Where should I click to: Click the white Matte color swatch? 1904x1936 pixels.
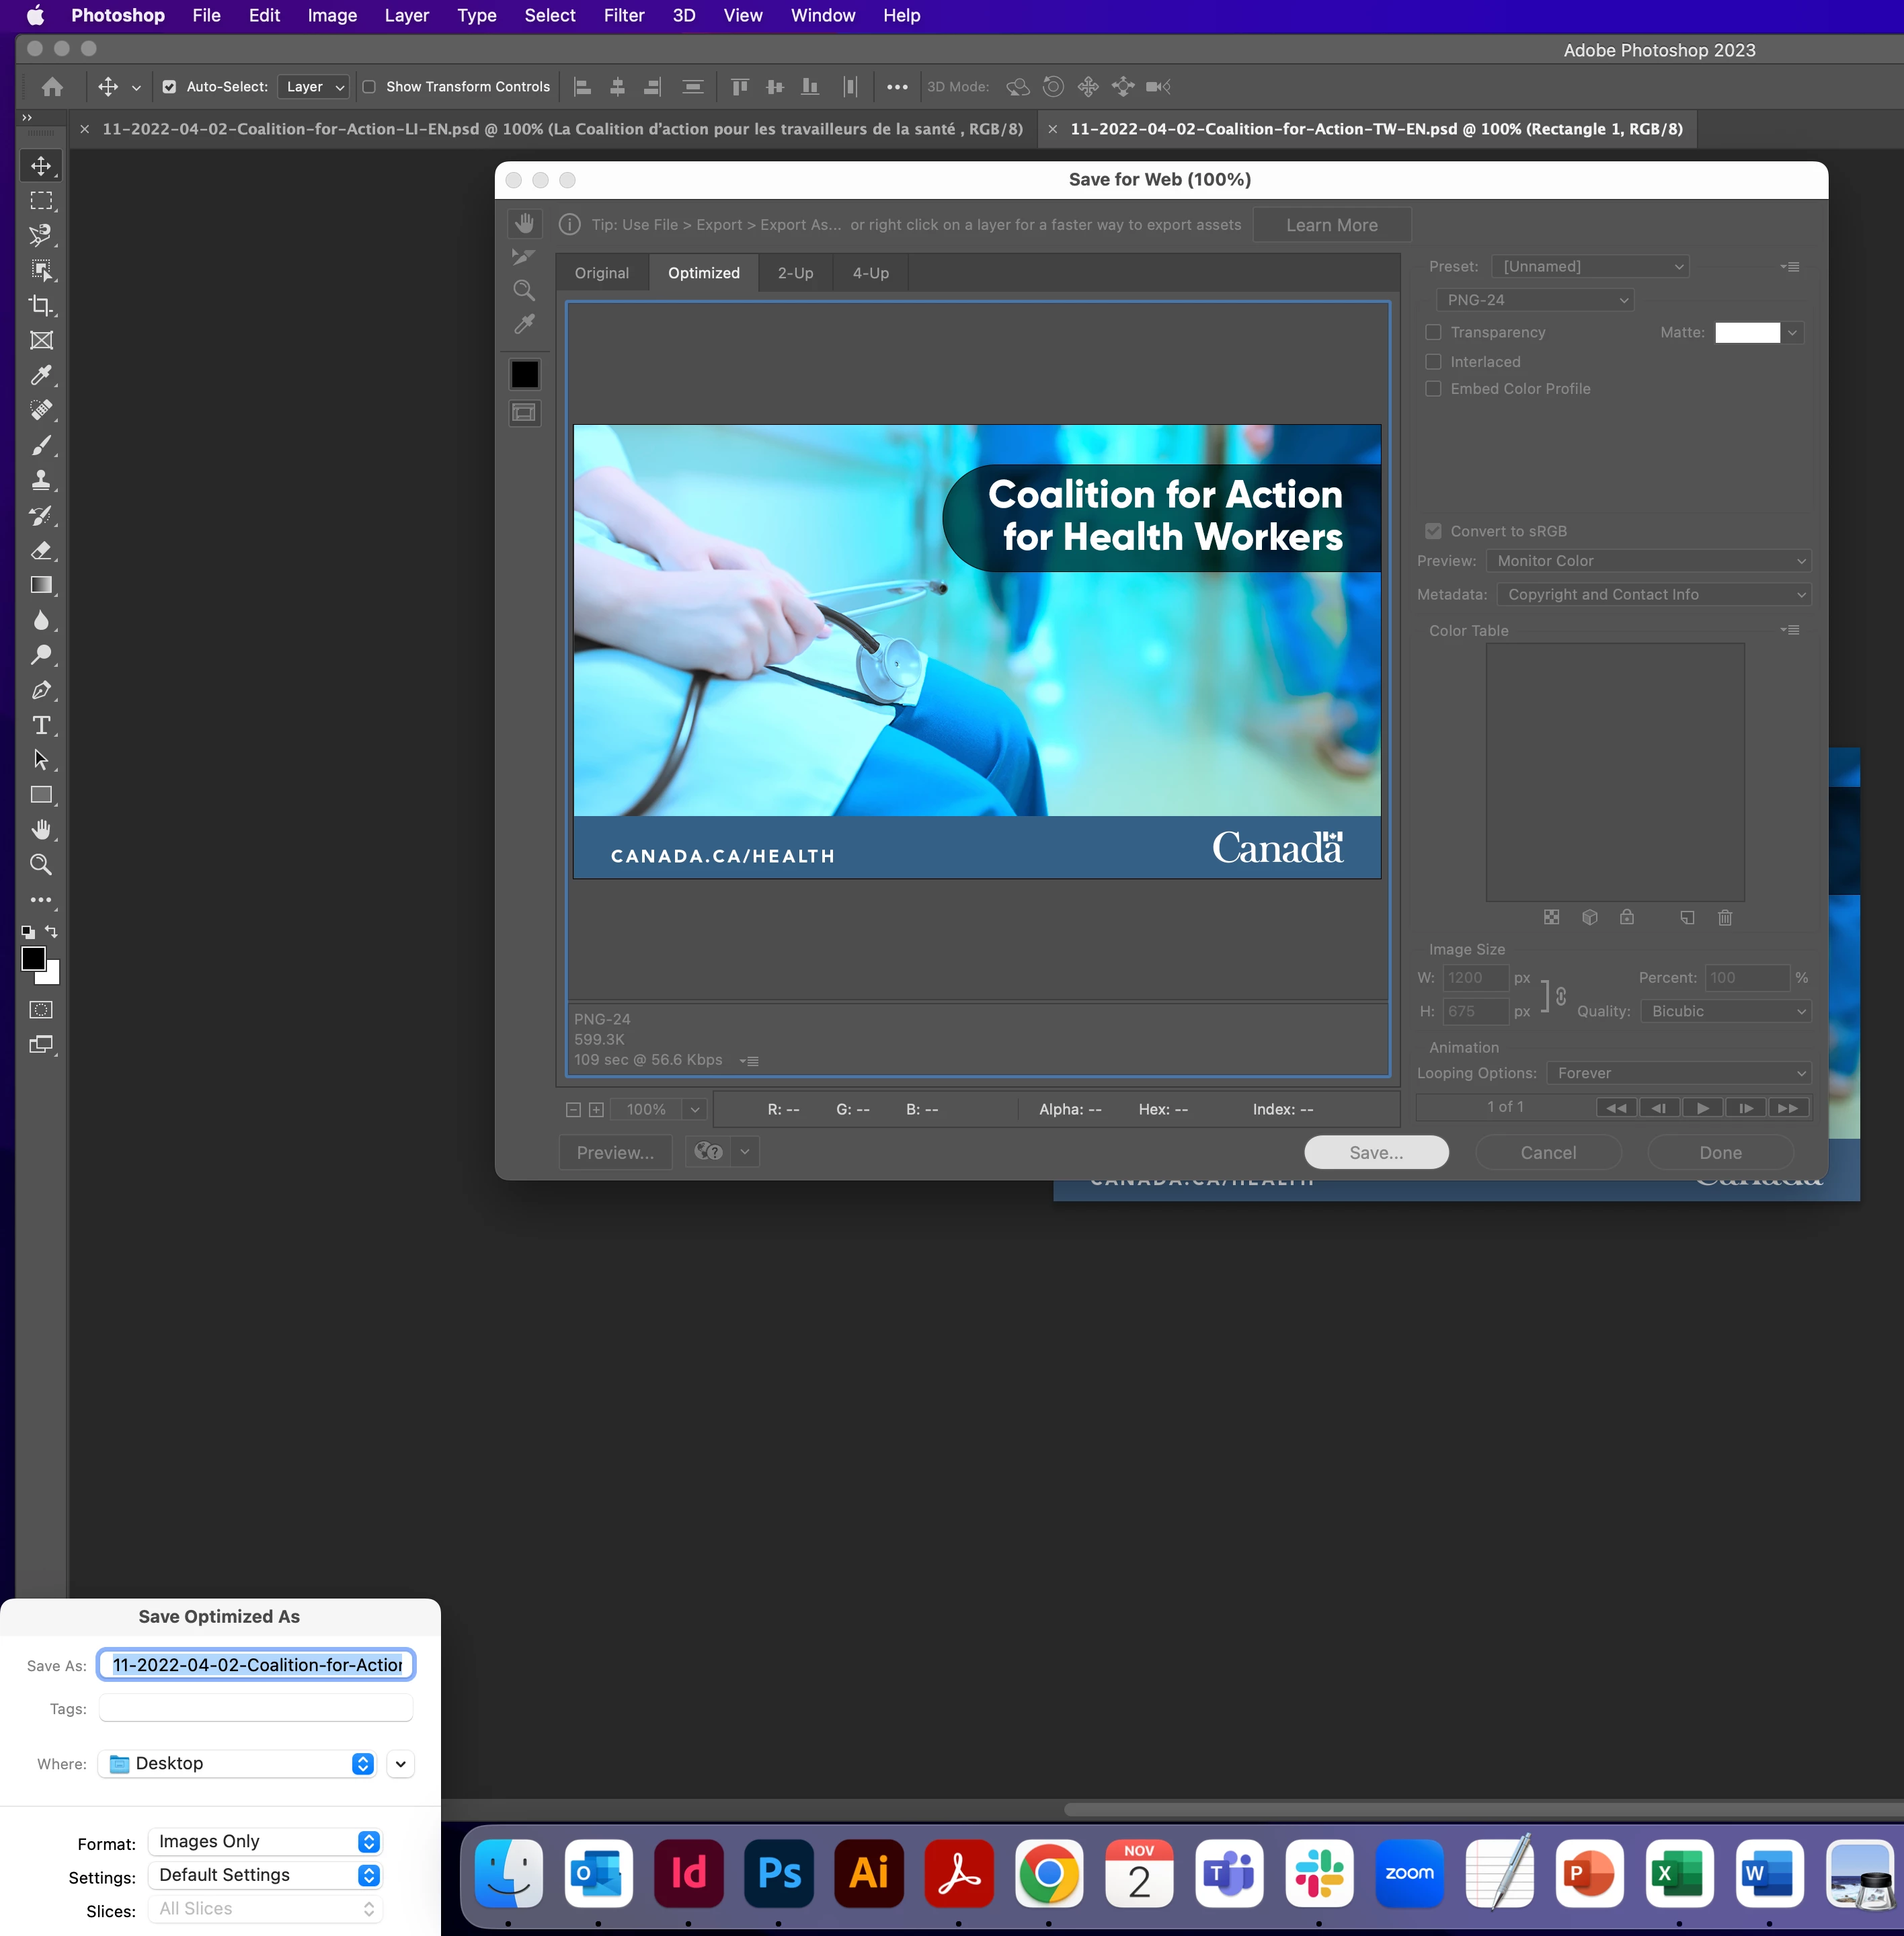pos(1746,333)
